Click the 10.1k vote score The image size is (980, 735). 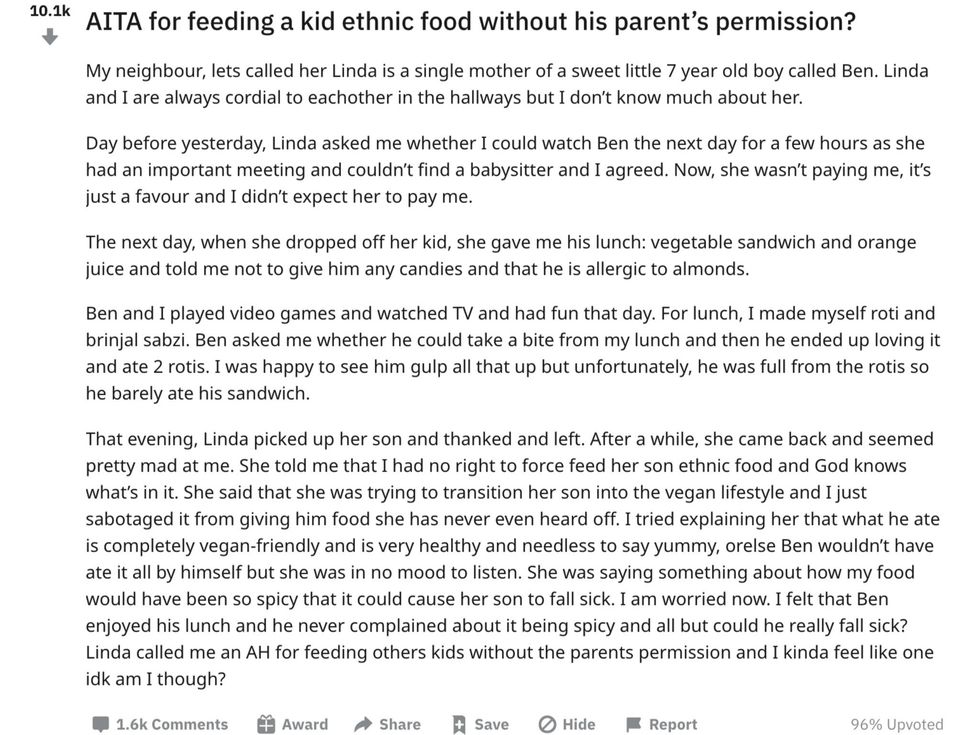pos(49,11)
